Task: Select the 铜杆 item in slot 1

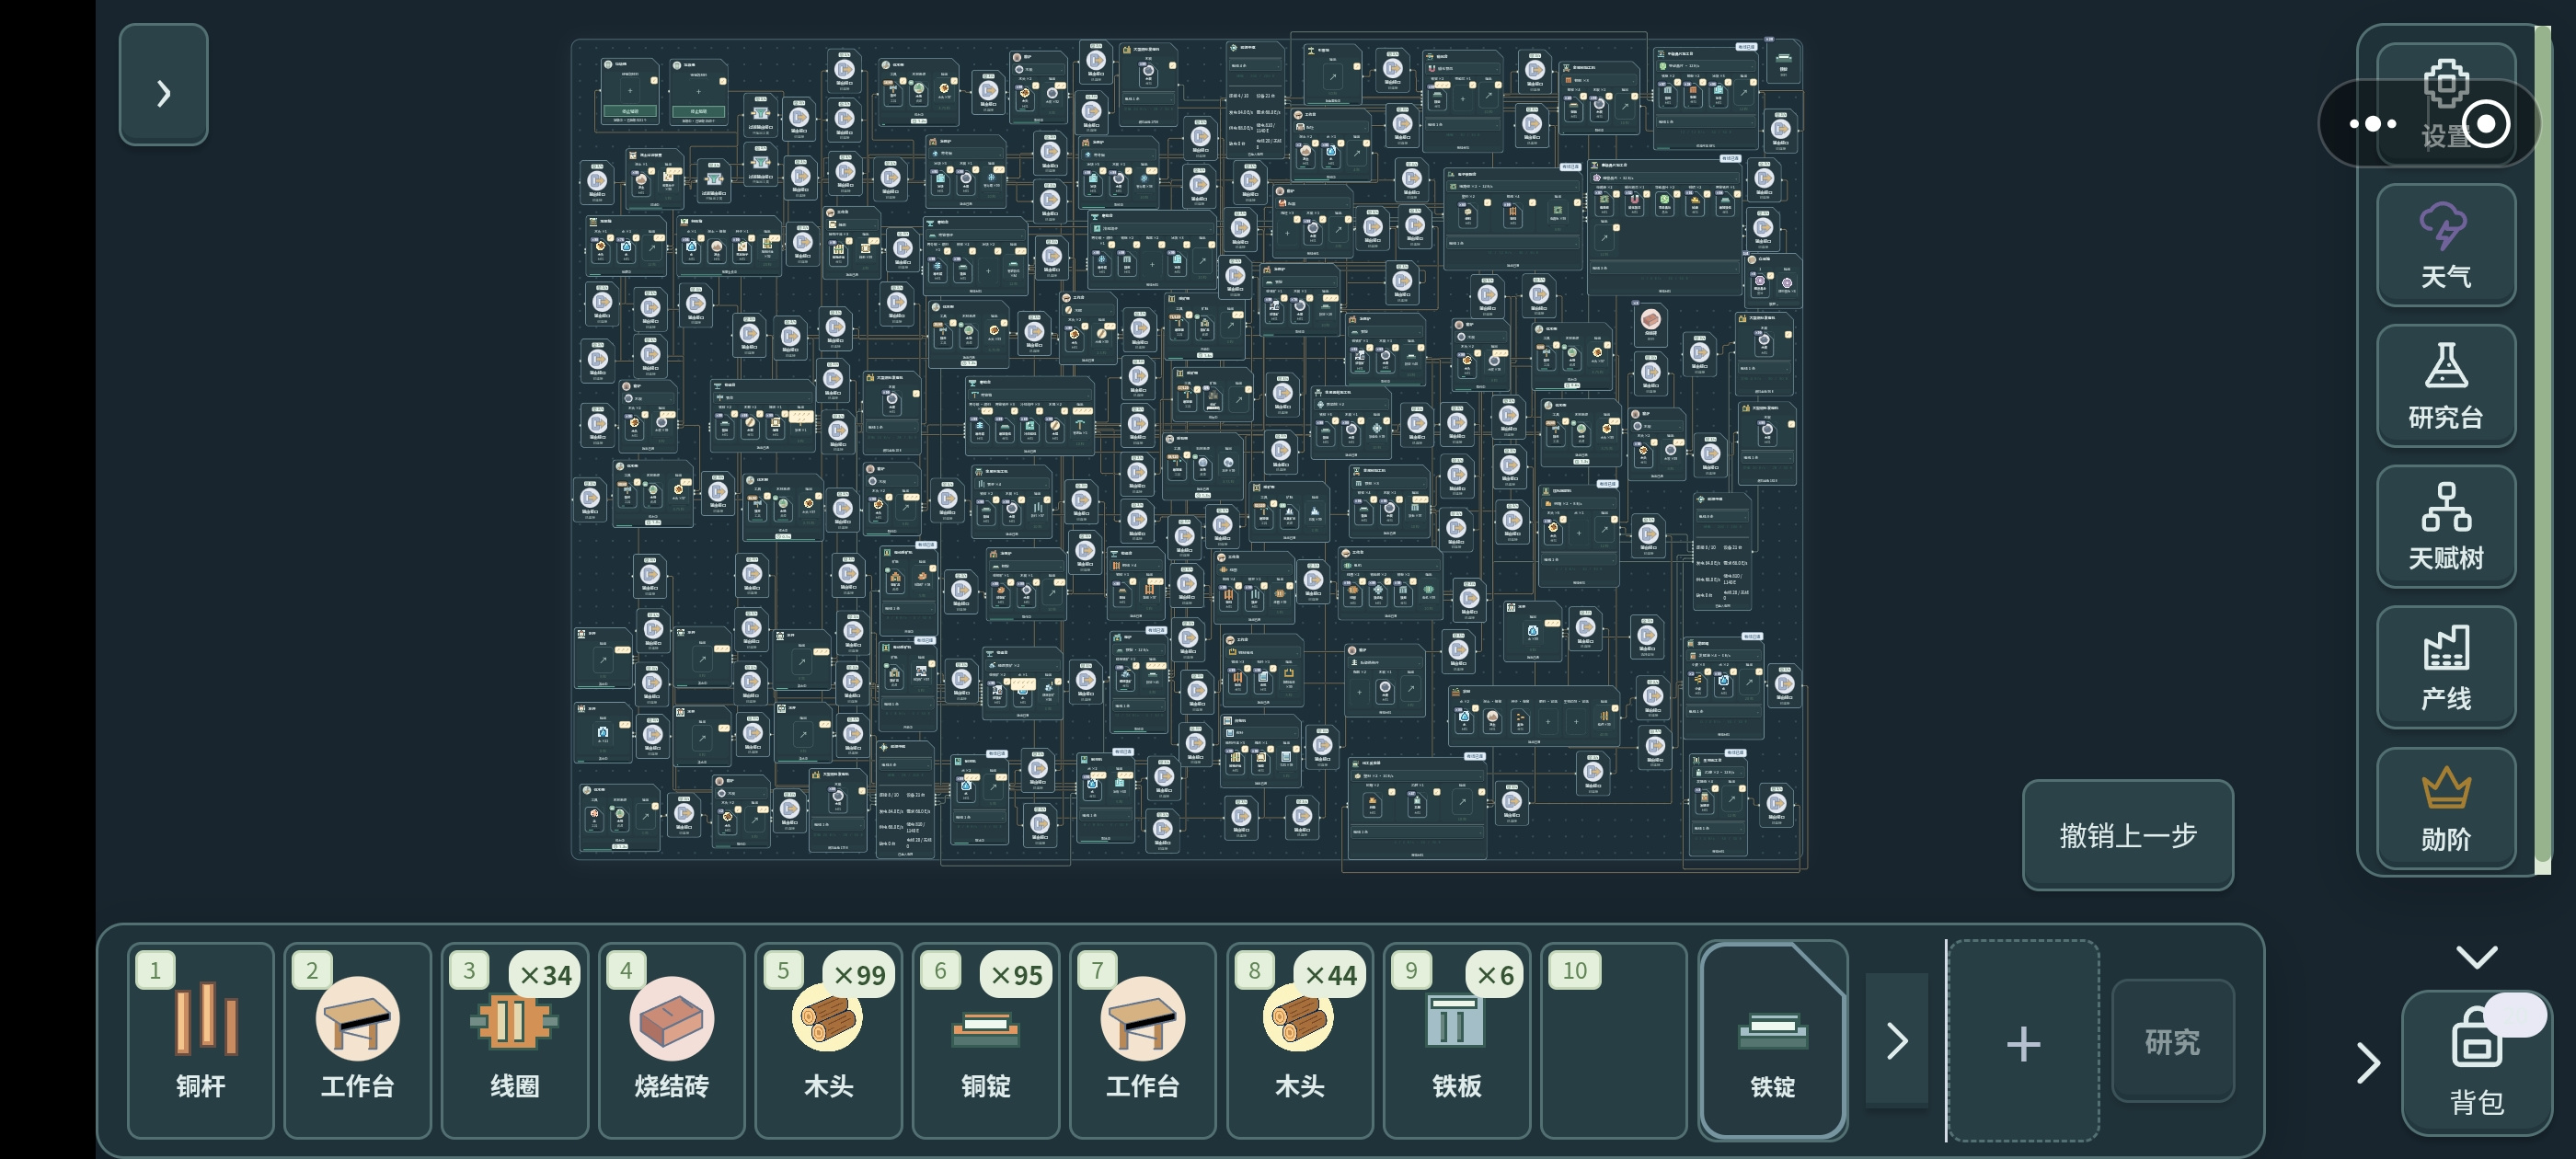Action: 200,1040
